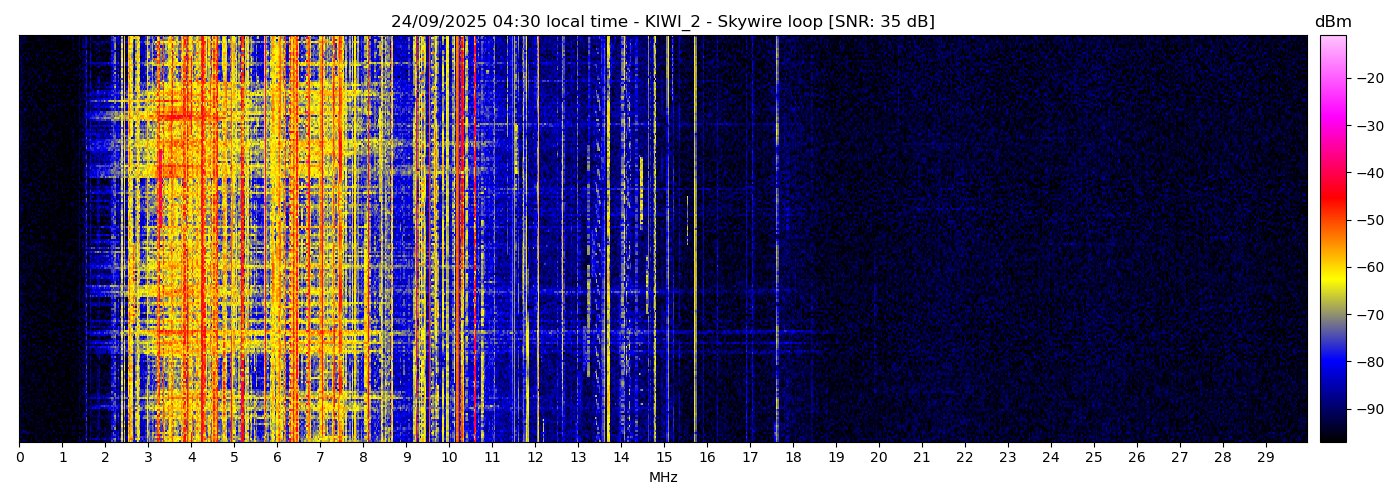Image resolution: width=1400 pixels, height=500 pixels.
Task: Click the 0 MHz x-axis tick label
Action: pos(19,458)
